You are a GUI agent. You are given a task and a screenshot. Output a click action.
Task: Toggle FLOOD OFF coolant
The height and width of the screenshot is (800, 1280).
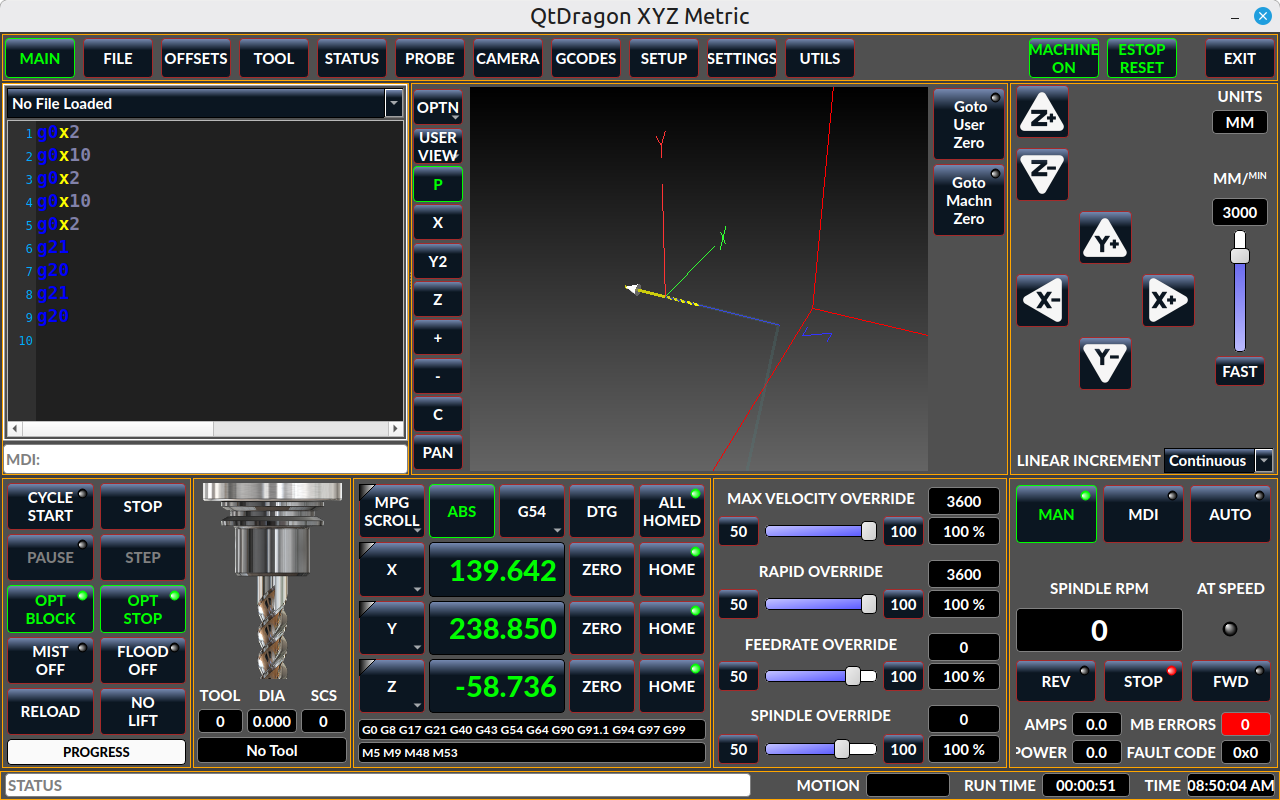143,660
